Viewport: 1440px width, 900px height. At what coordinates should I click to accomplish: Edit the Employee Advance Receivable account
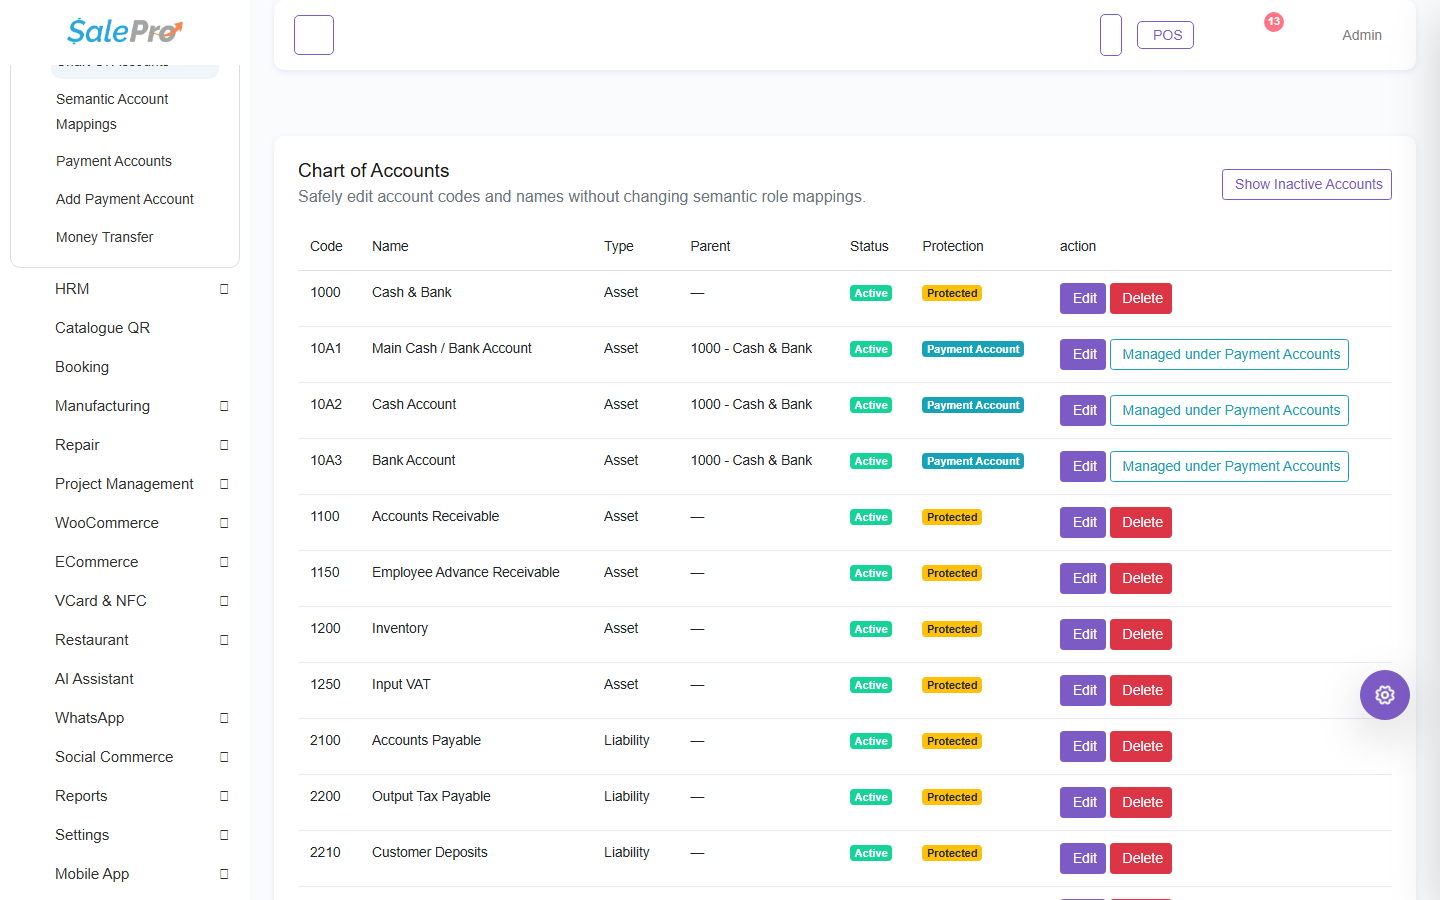(x=1083, y=578)
